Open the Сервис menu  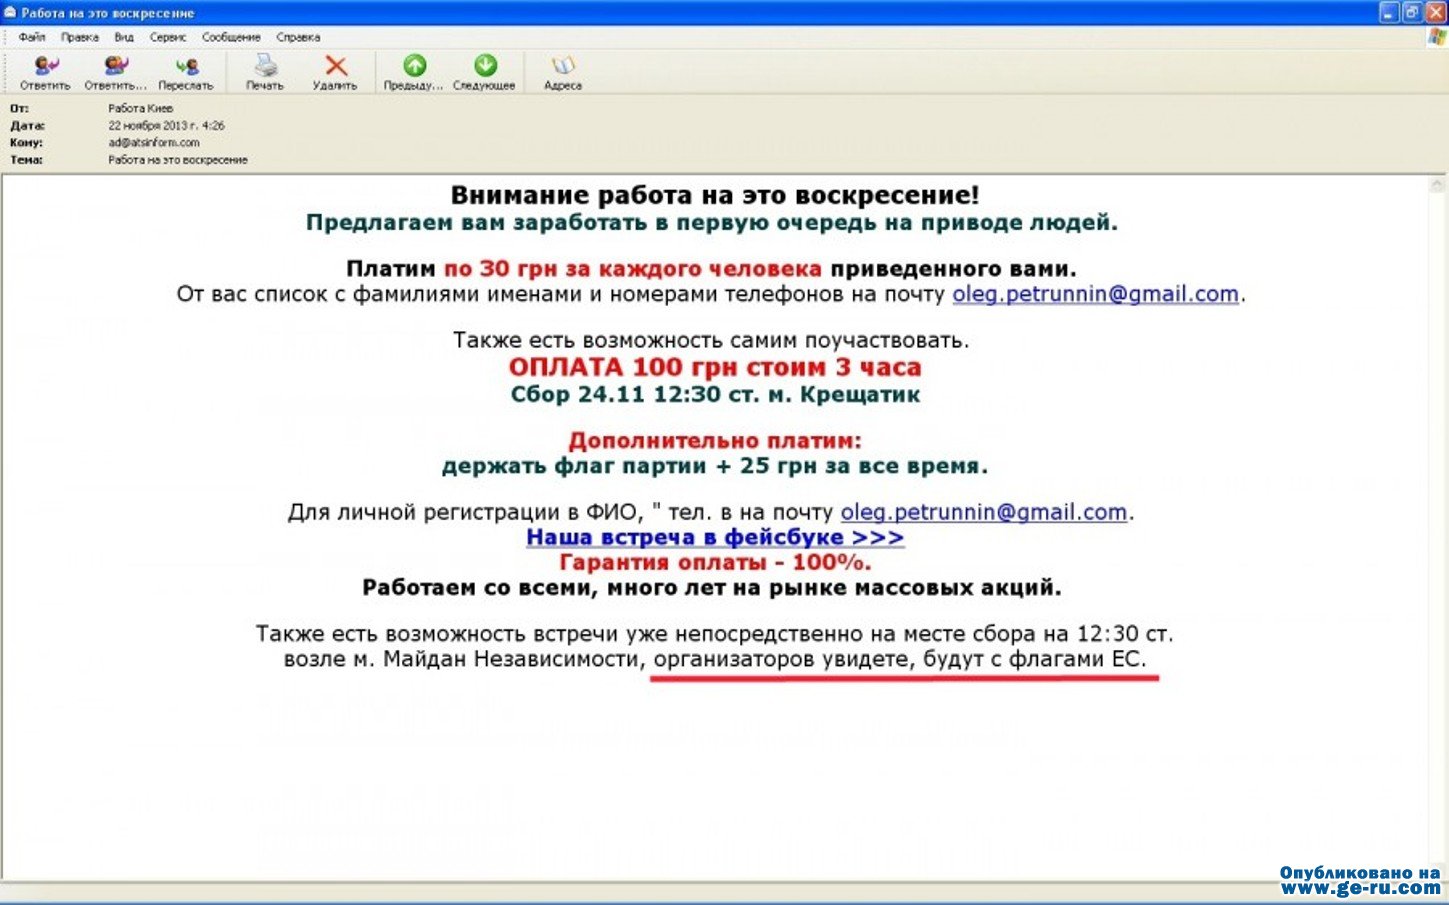point(168,37)
